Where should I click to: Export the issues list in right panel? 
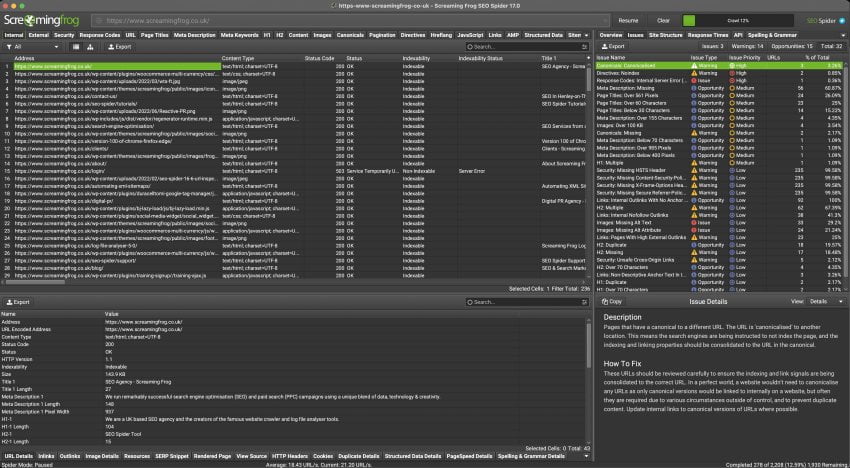613,47
